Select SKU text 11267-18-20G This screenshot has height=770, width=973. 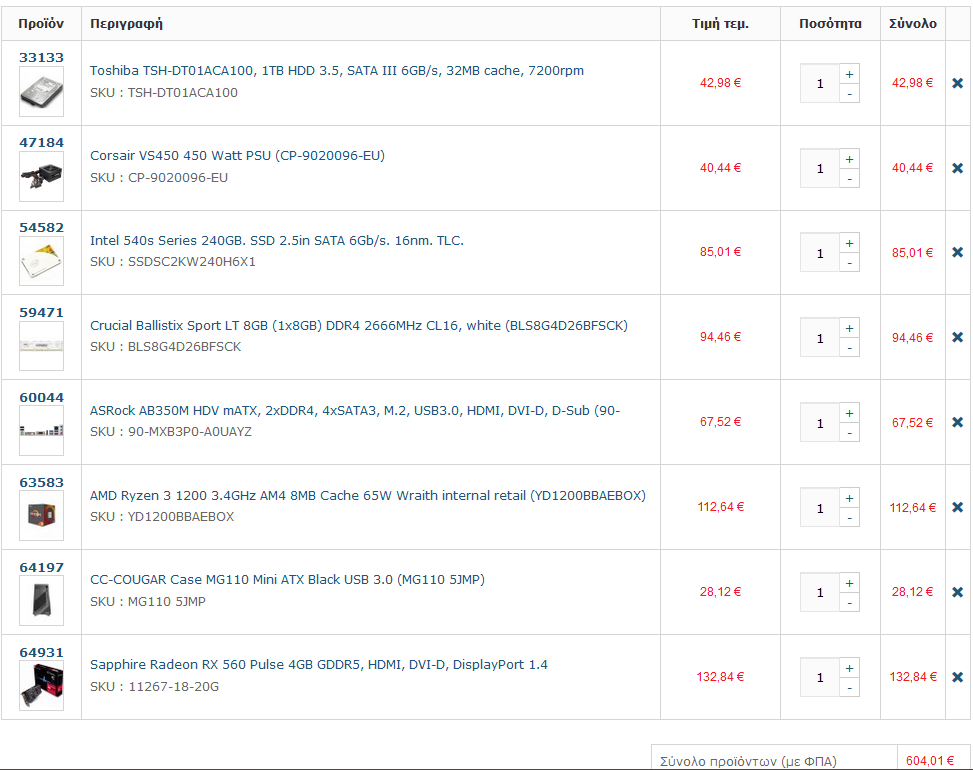(x=174, y=687)
